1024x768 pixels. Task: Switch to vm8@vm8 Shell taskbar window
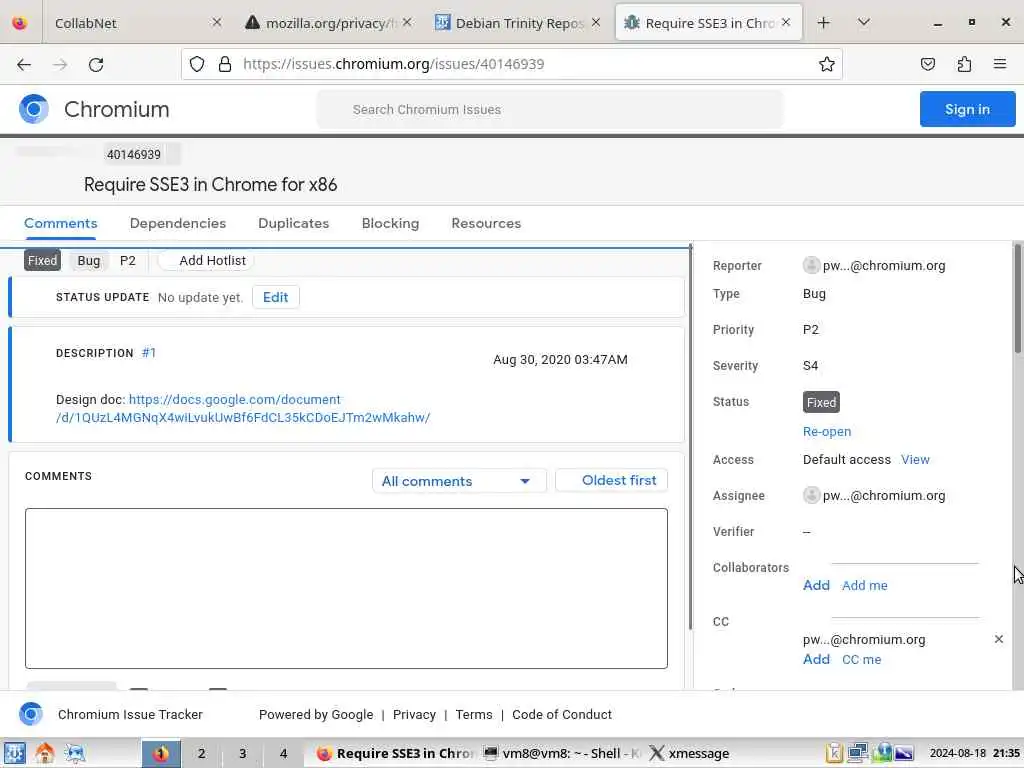pos(561,753)
